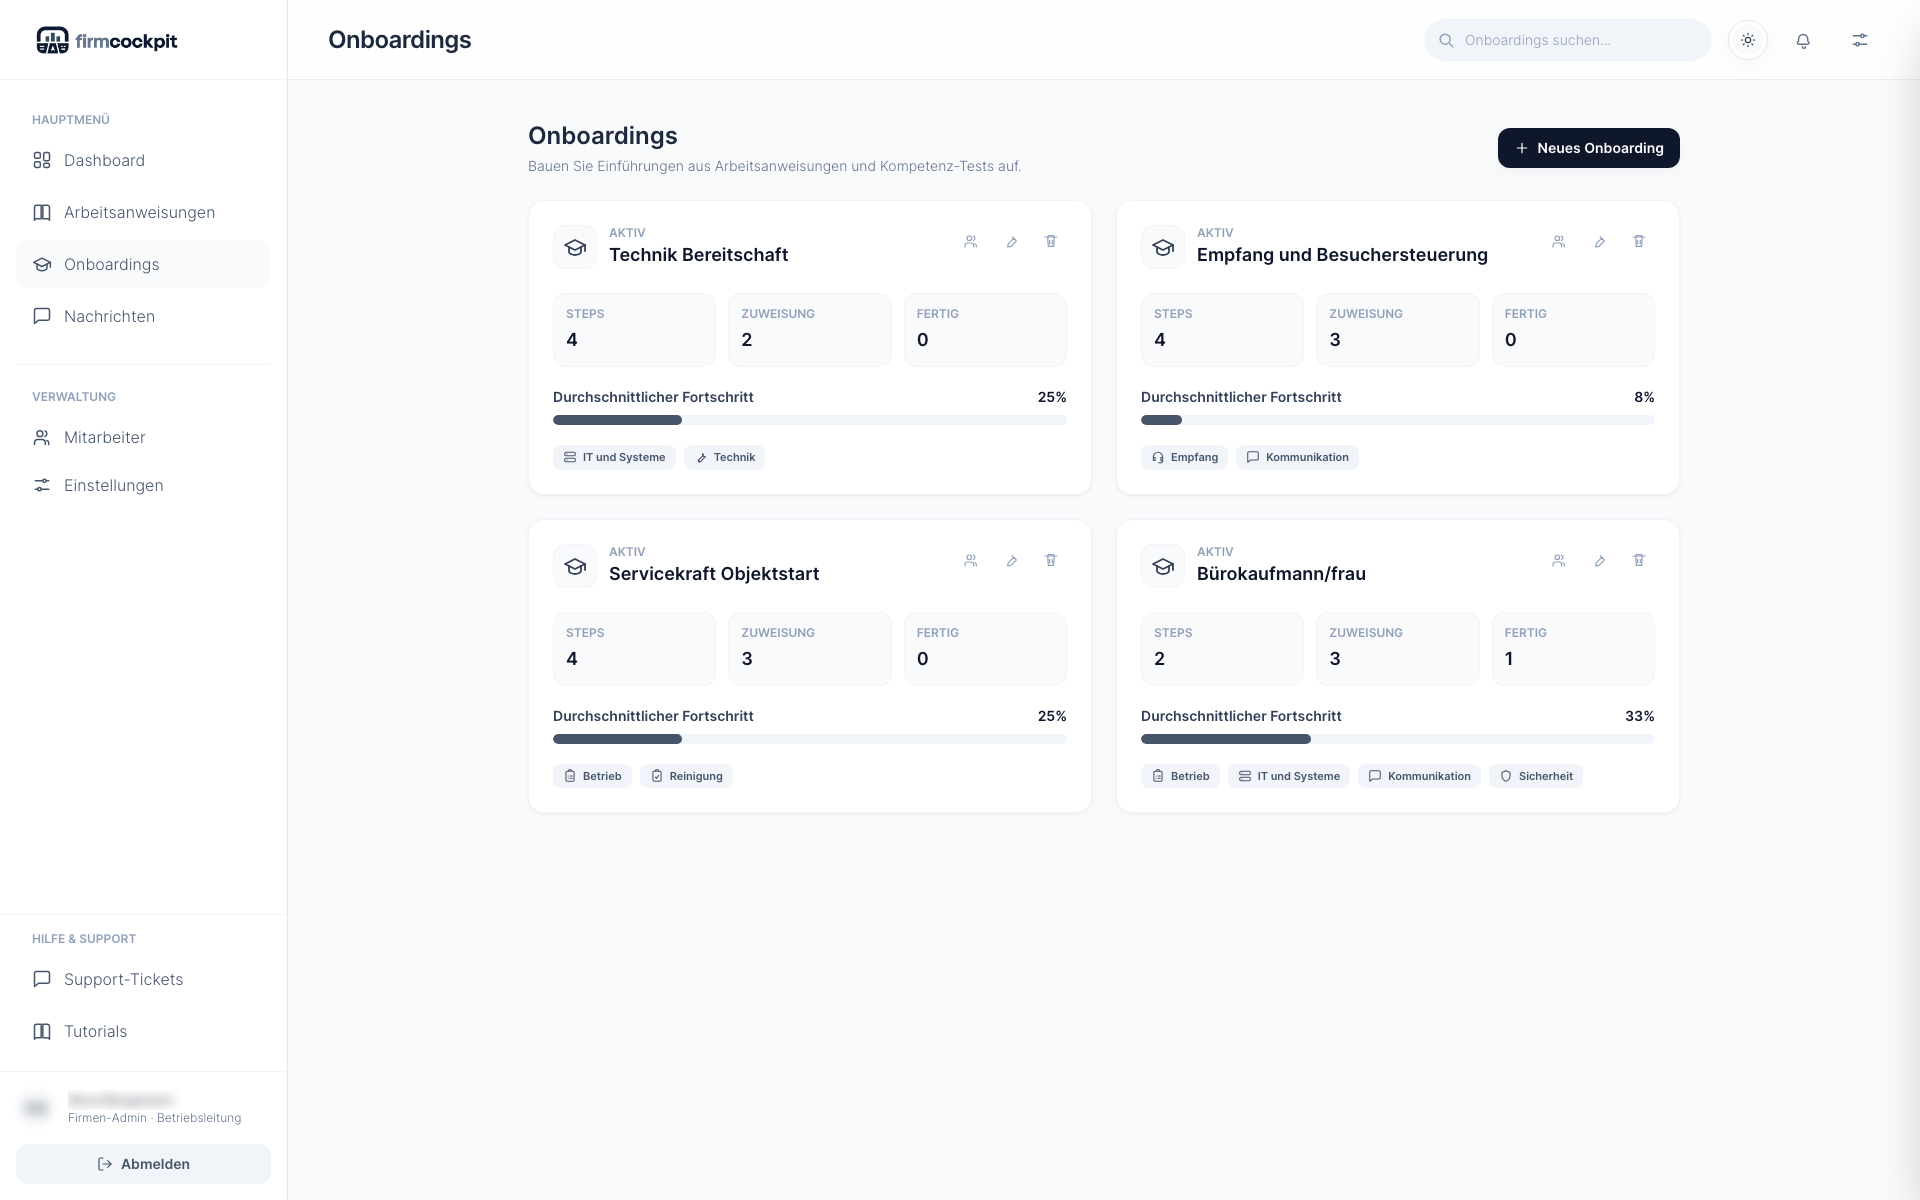Image resolution: width=1920 pixels, height=1200 pixels.
Task: Open the Mitarbeiter section in the sidebar
Action: 104,437
